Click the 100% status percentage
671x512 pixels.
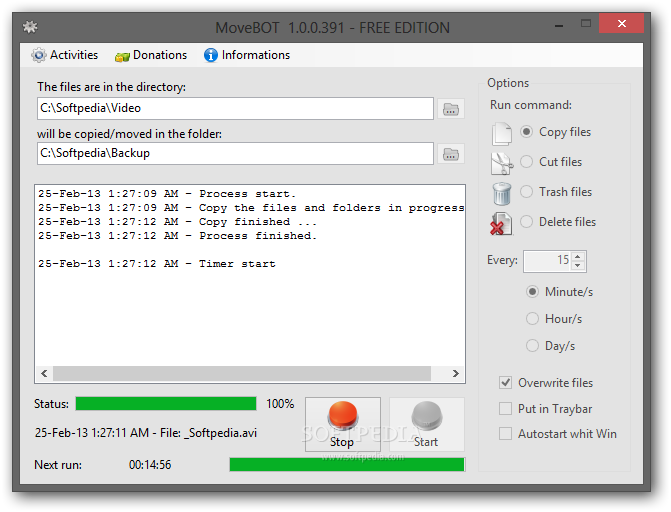[x=280, y=404]
